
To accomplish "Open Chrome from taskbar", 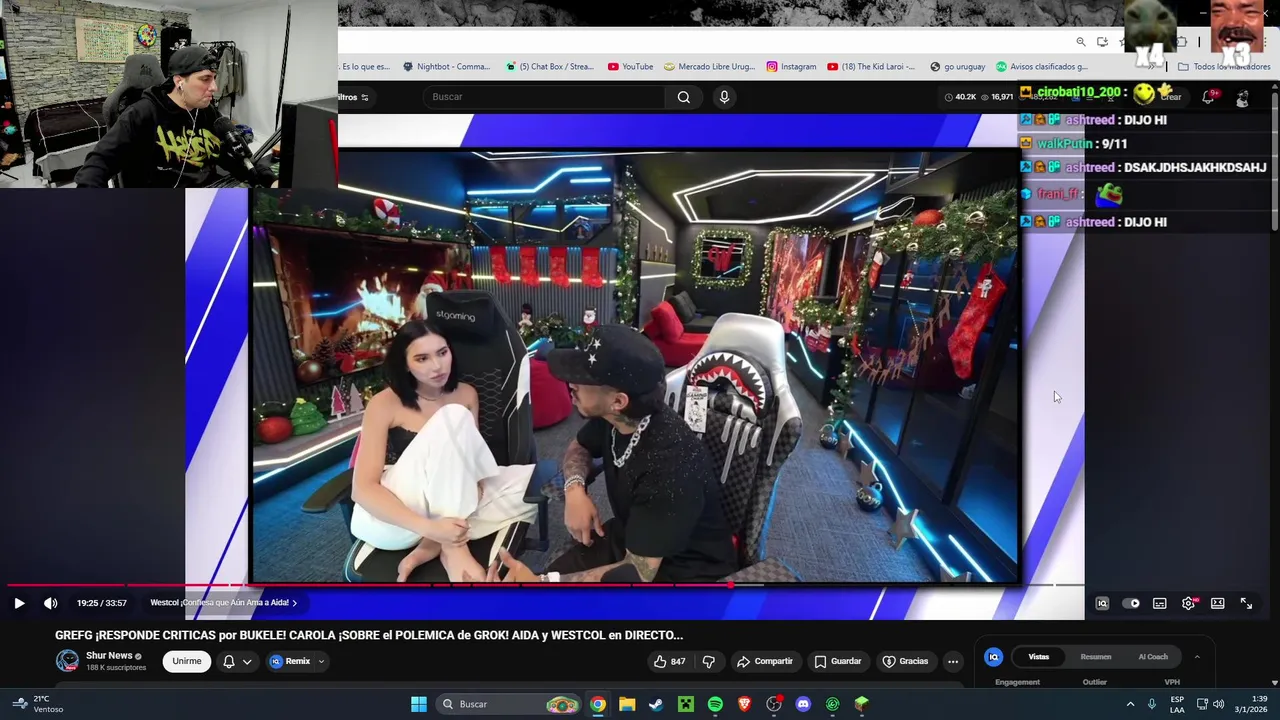I will click(597, 704).
